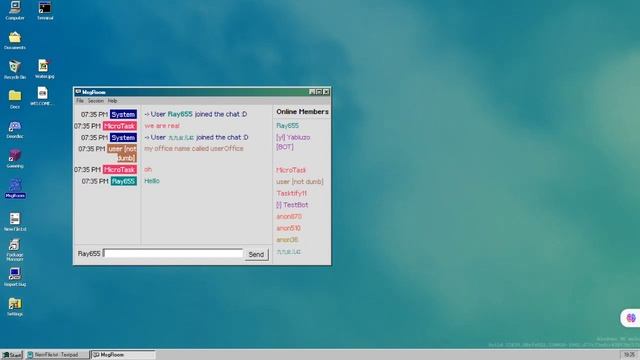This screenshot has width=640, height=360.
Task: Click the "oh" message from MicroTask
Action: point(148,169)
